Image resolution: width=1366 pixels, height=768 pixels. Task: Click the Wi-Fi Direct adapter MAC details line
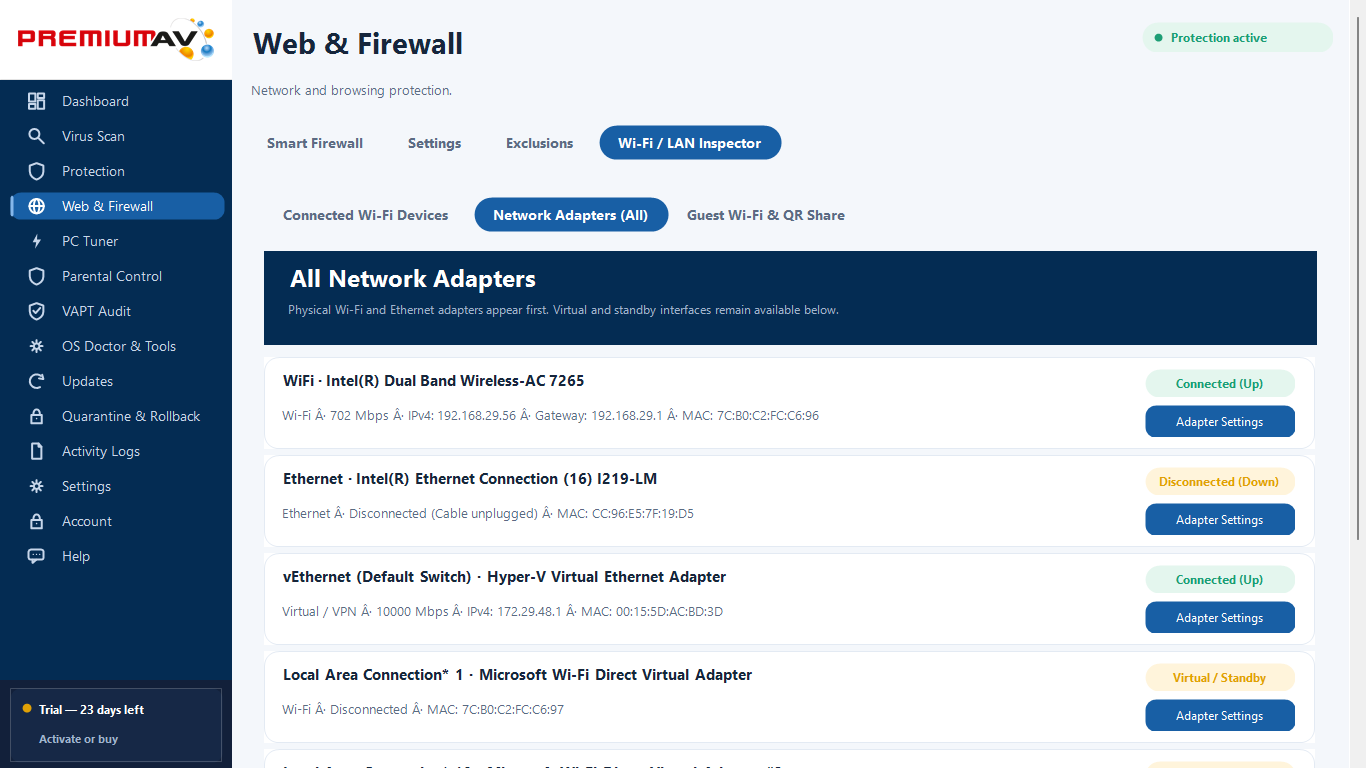point(423,710)
